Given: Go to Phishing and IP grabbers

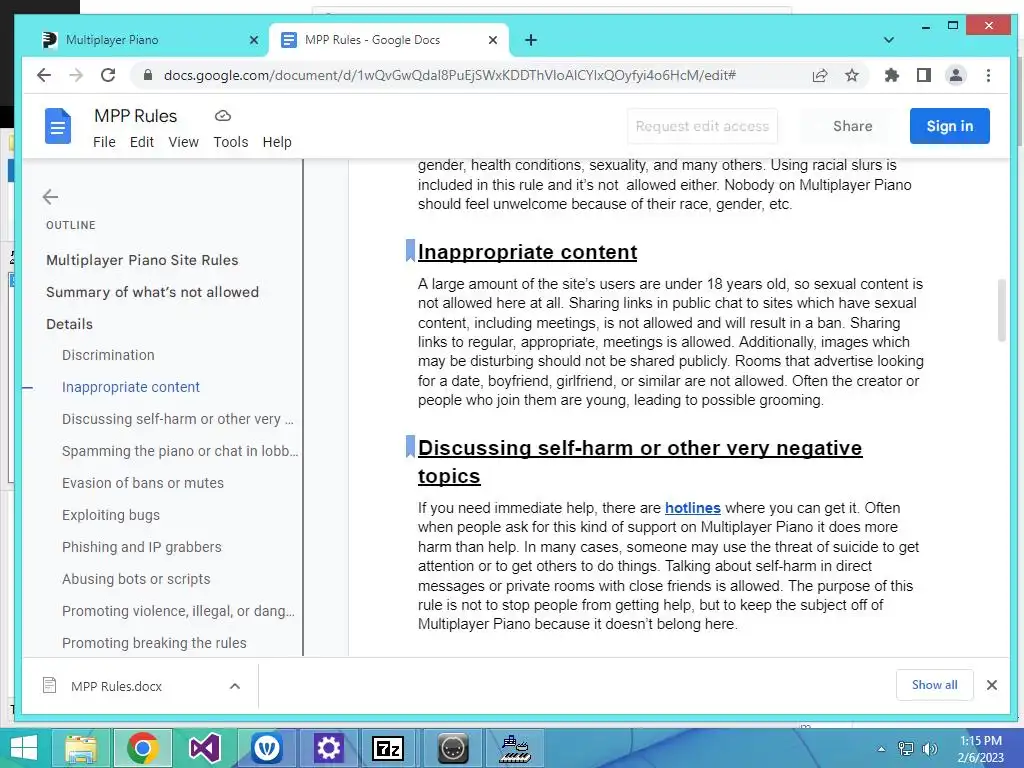Looking at the screenshot, I should point(142,547).
